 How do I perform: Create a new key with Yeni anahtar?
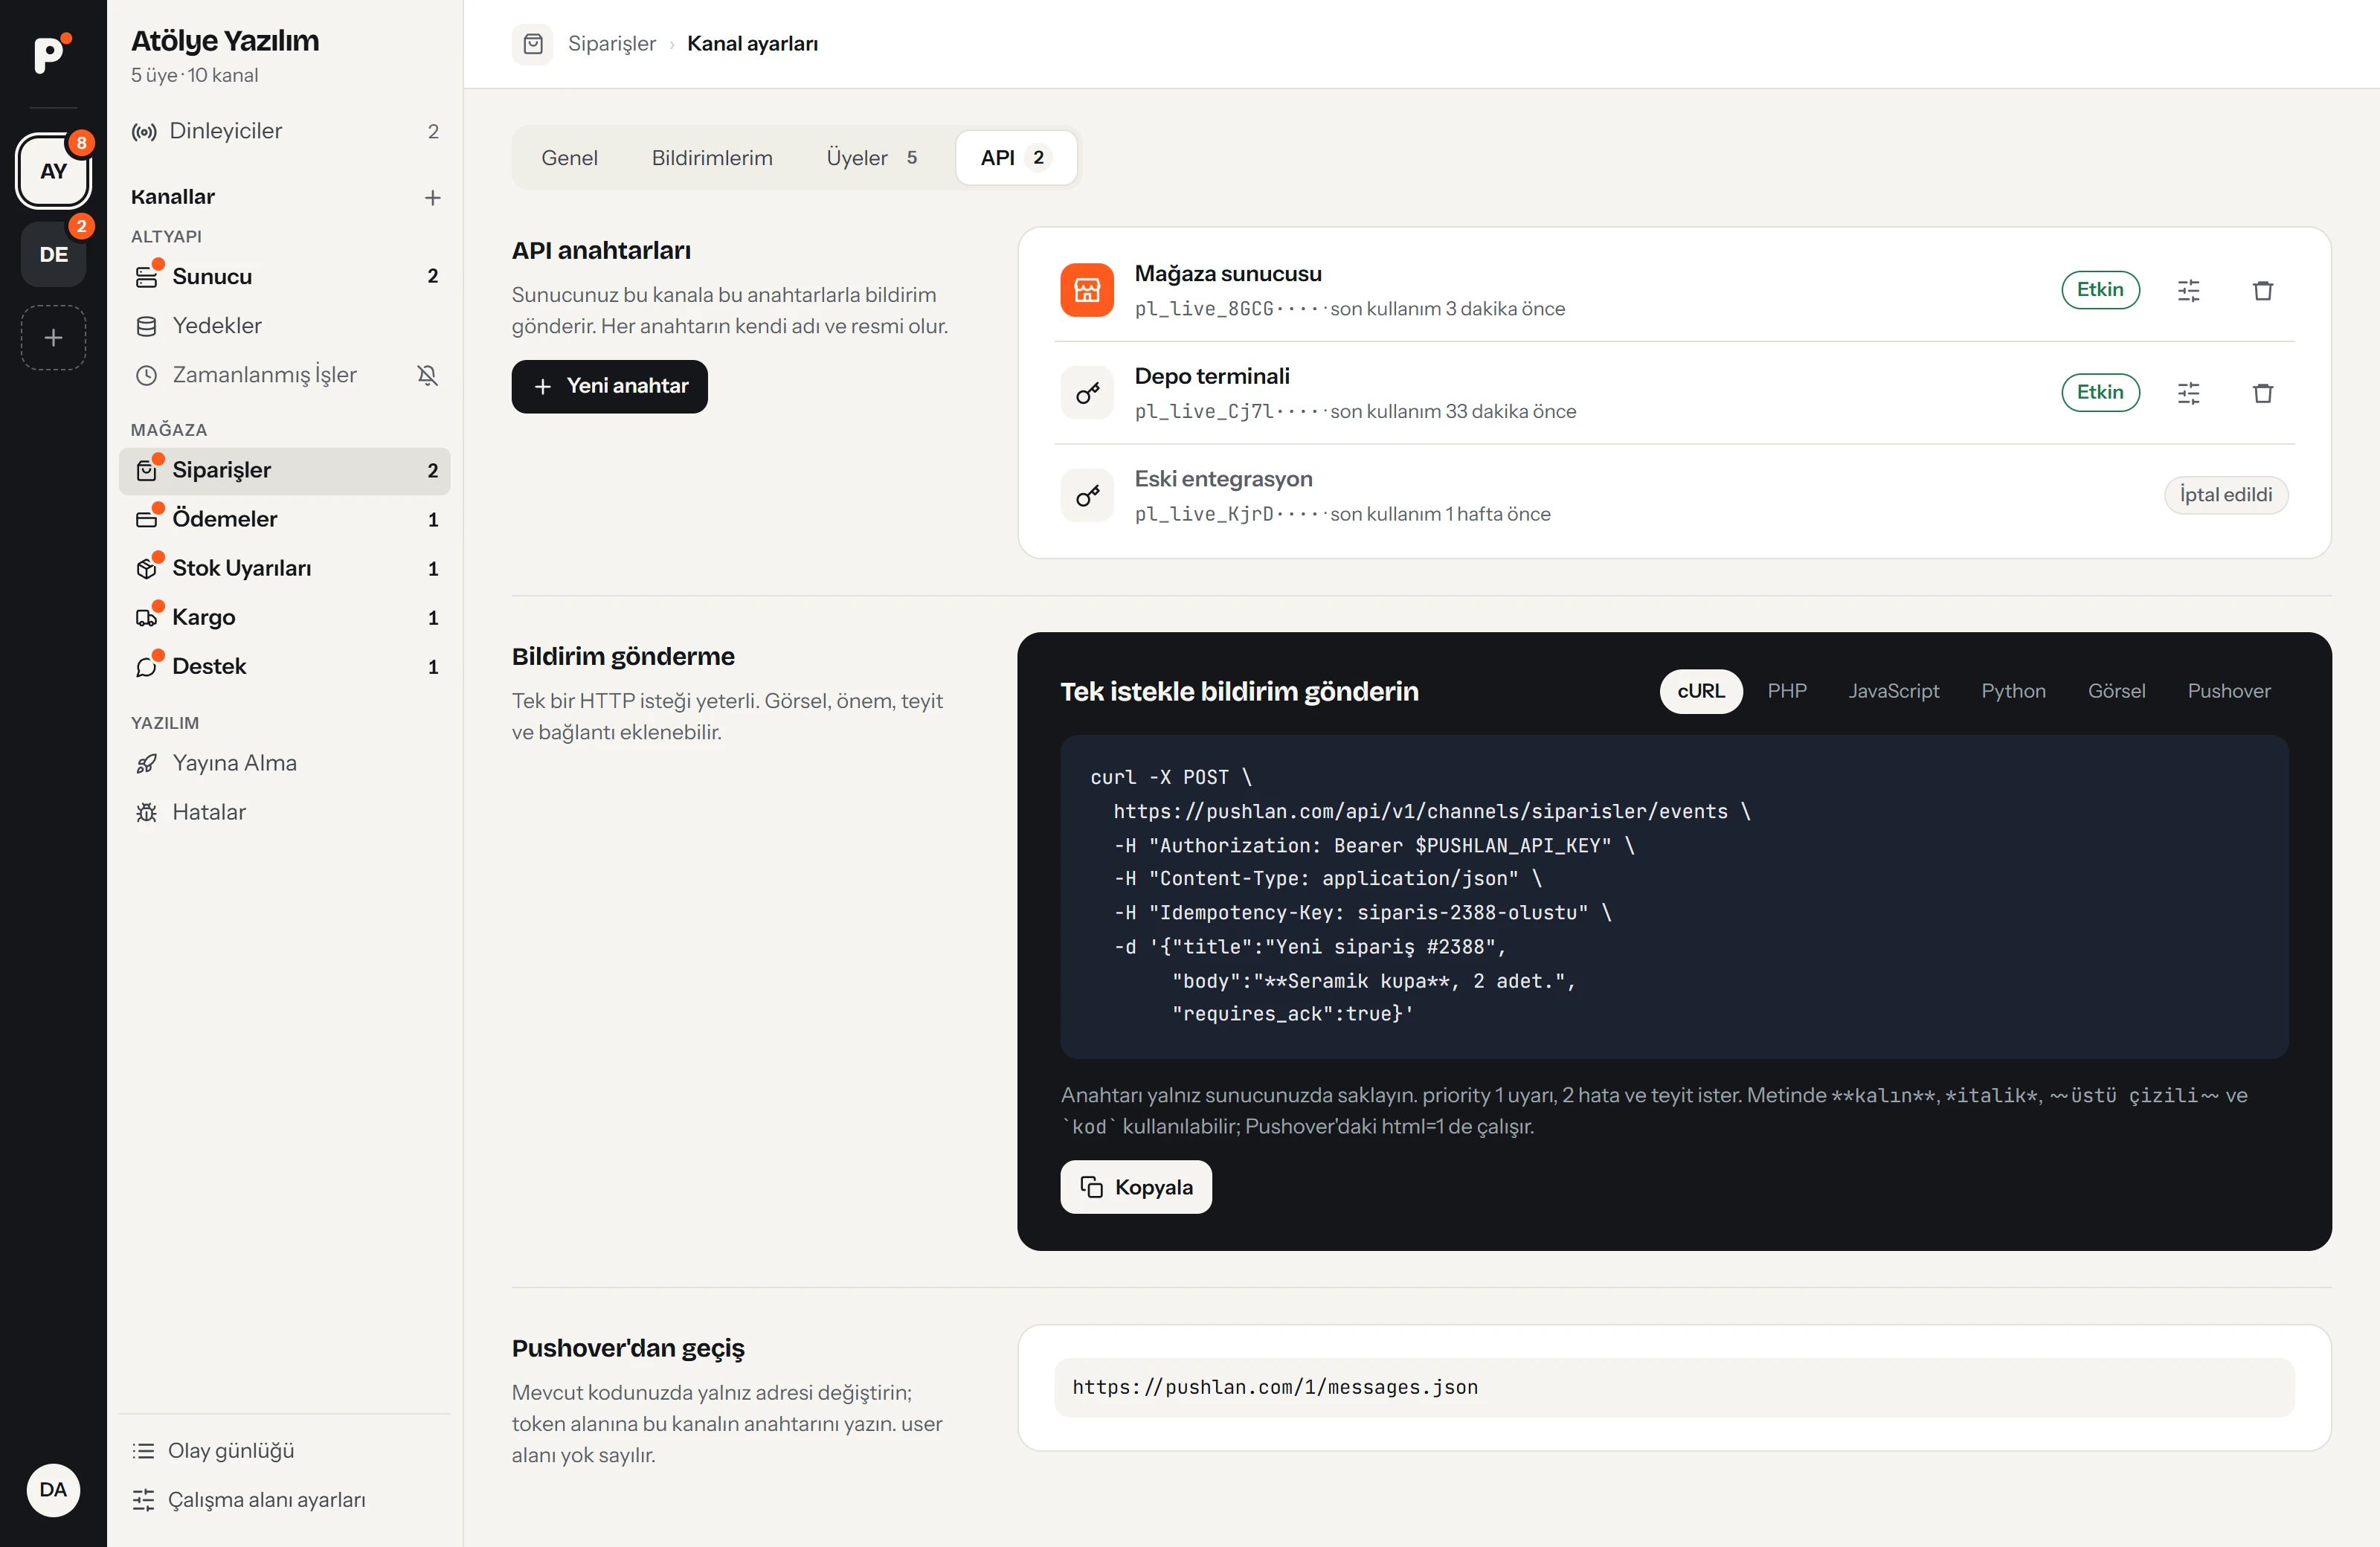[609, 386]
